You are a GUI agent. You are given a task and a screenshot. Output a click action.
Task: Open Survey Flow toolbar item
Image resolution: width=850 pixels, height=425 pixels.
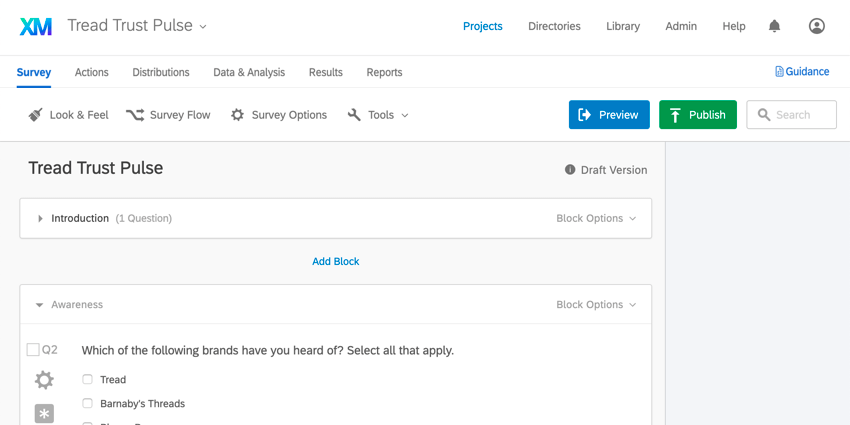[168, 115]
